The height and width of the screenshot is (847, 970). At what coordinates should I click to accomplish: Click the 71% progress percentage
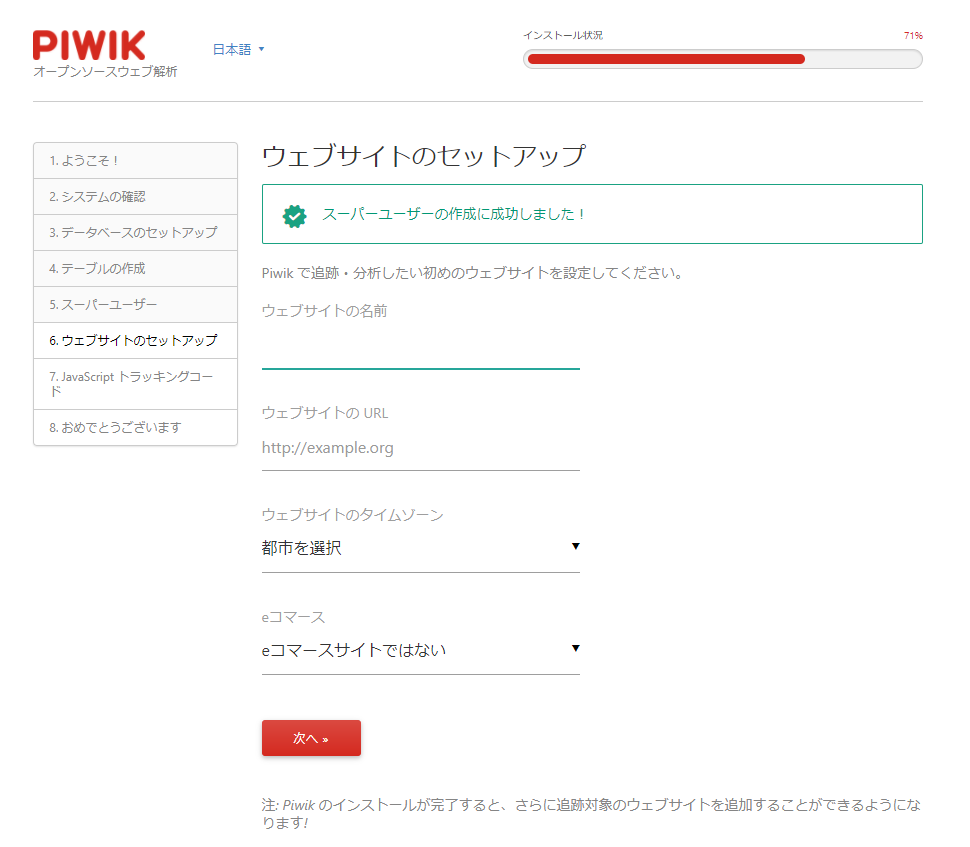913,35
